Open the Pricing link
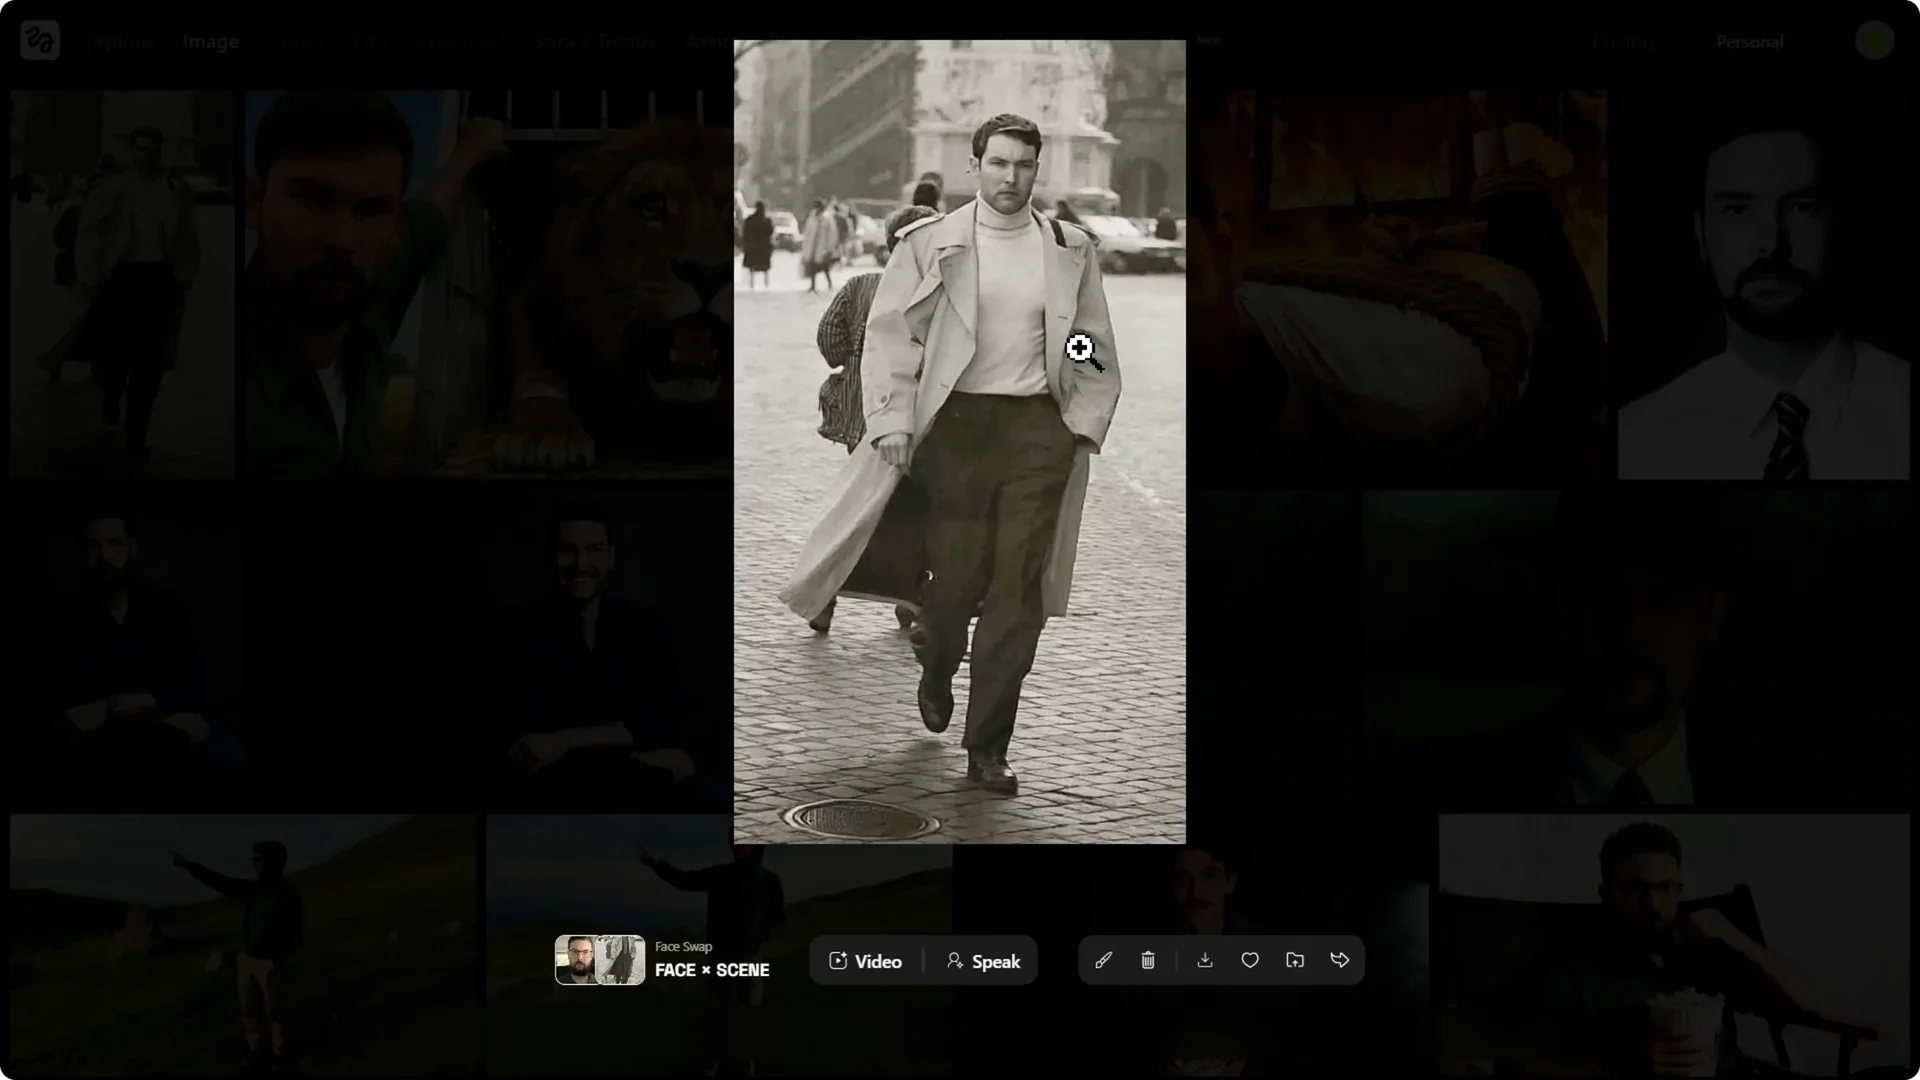This screenshot has height=1080, width=1920. tap(1622, 42)
